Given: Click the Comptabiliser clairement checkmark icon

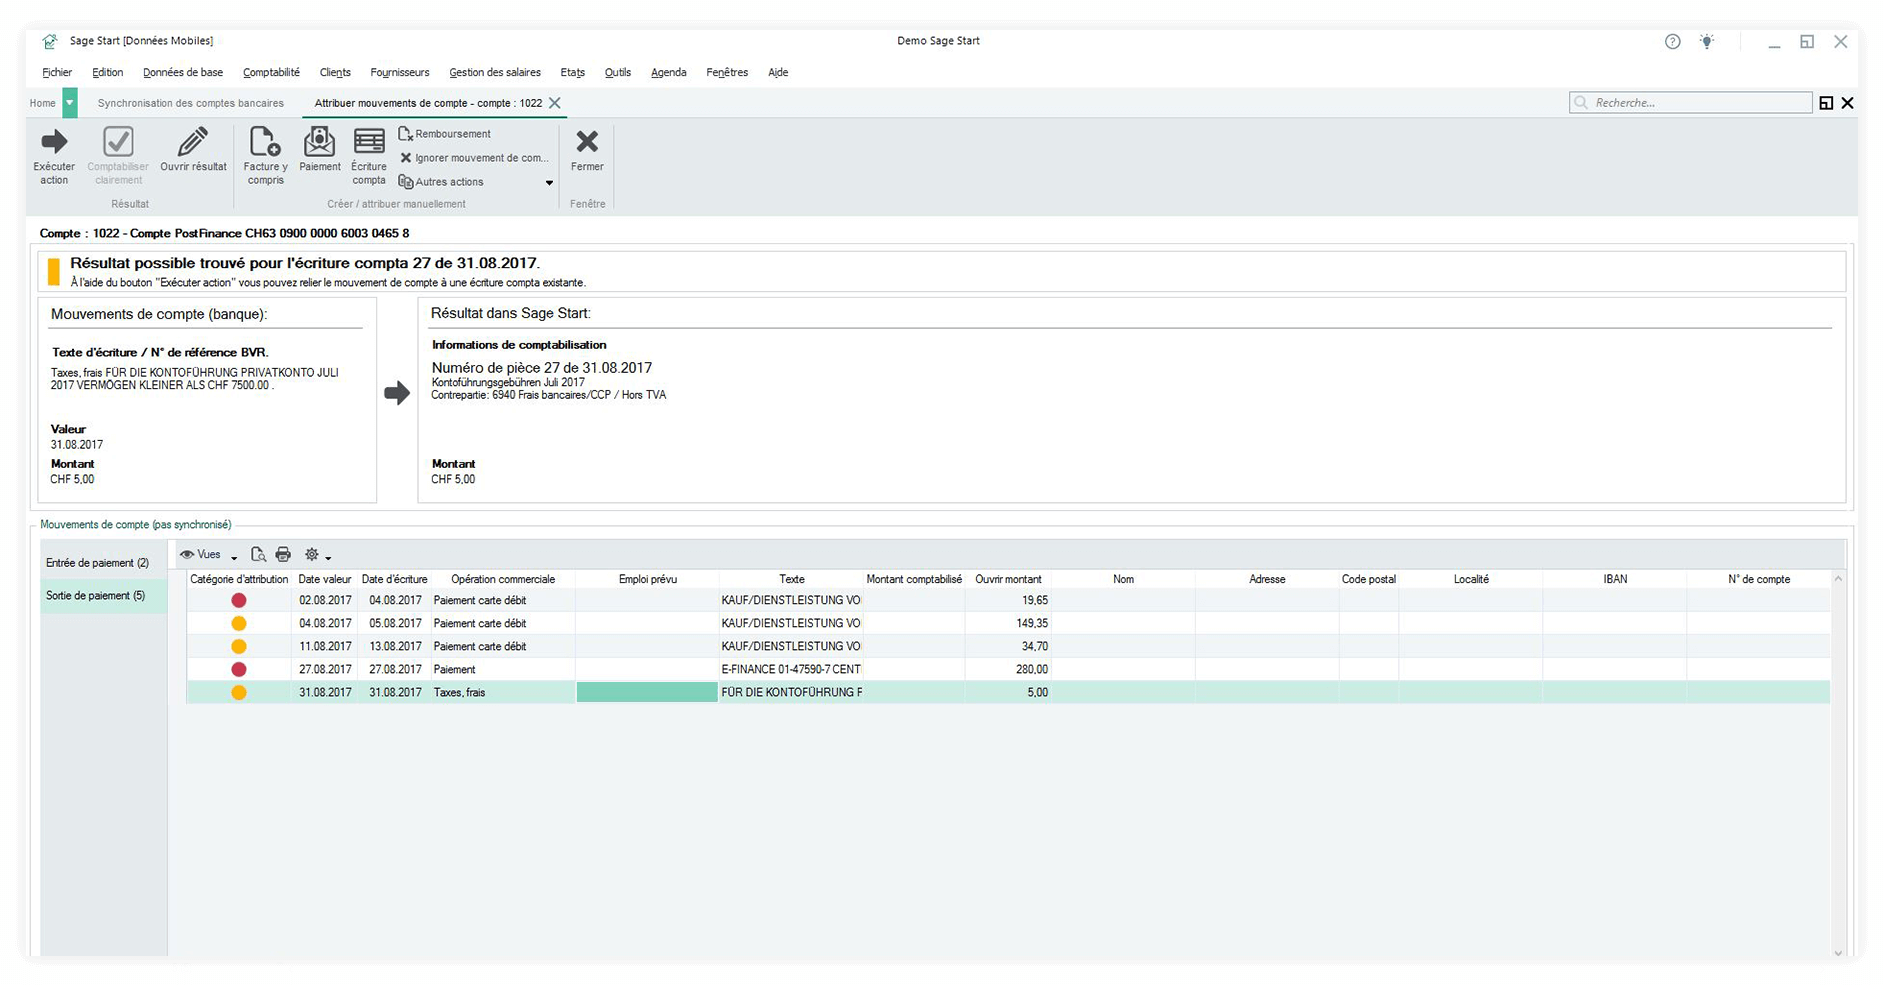Looking at the screenshot, I should tap(118, 141).
